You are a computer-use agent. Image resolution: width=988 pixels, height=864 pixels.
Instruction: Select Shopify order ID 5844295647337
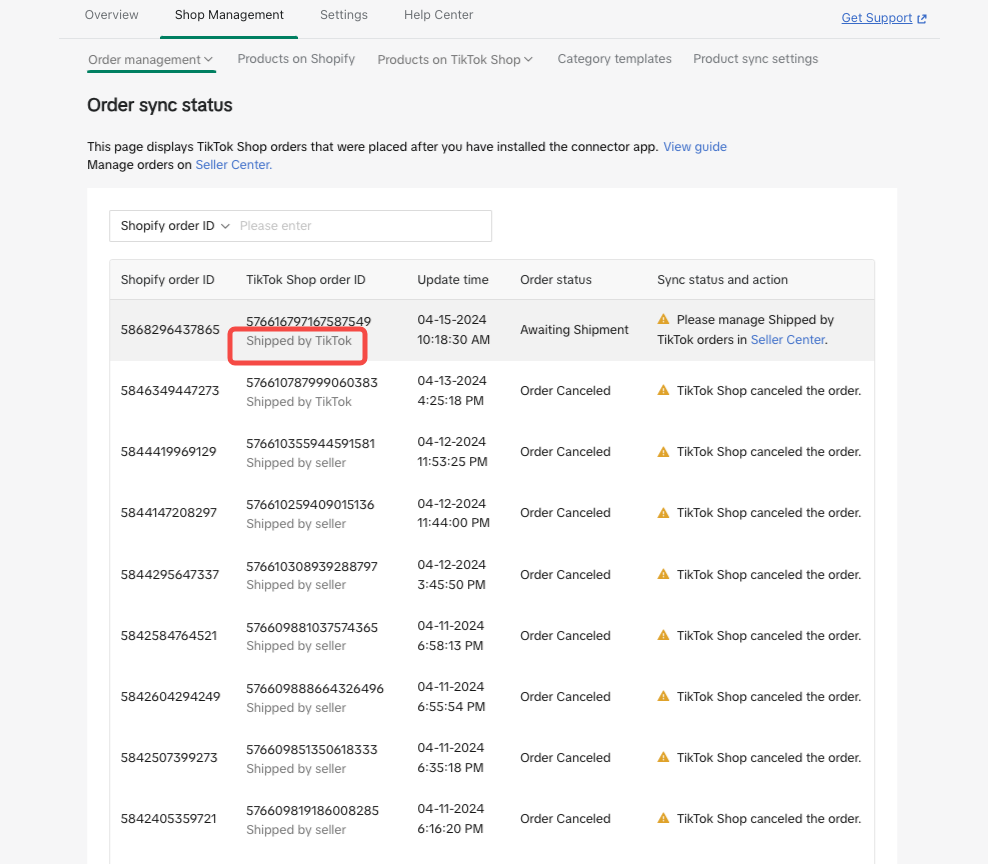pos(170,575)
